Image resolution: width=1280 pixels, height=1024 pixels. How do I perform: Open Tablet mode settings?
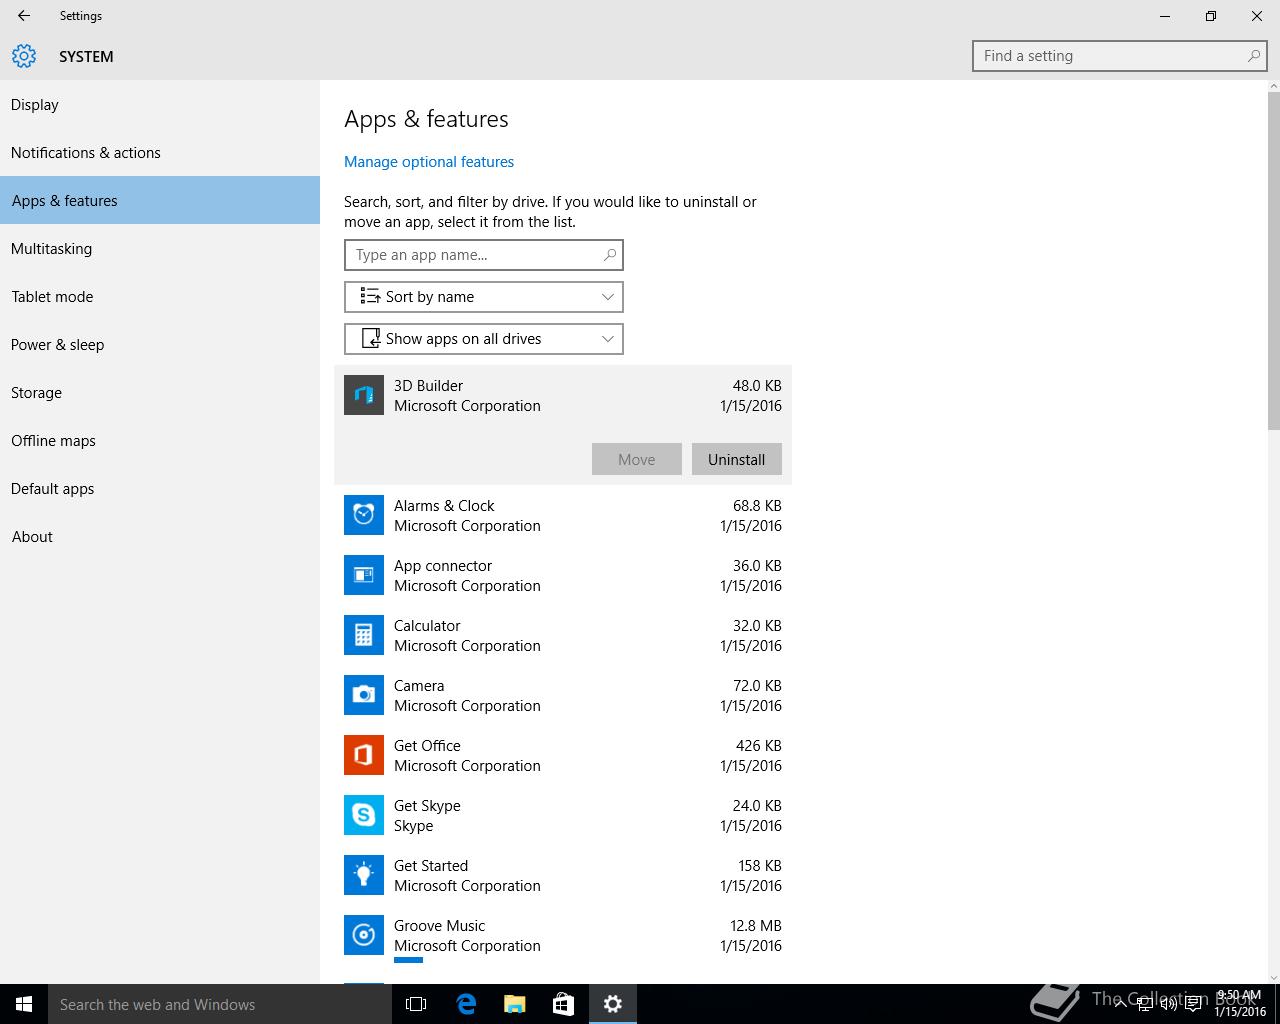[160, 297]
